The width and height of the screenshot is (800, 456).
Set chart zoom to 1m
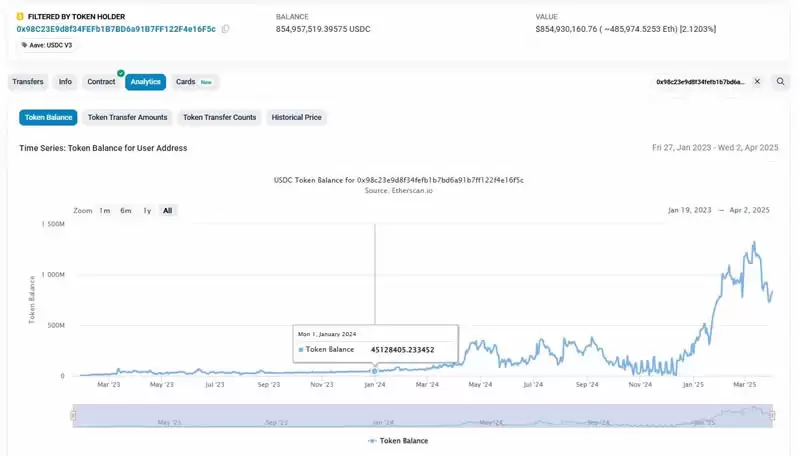pyautogui.click(x=105, y=211)
